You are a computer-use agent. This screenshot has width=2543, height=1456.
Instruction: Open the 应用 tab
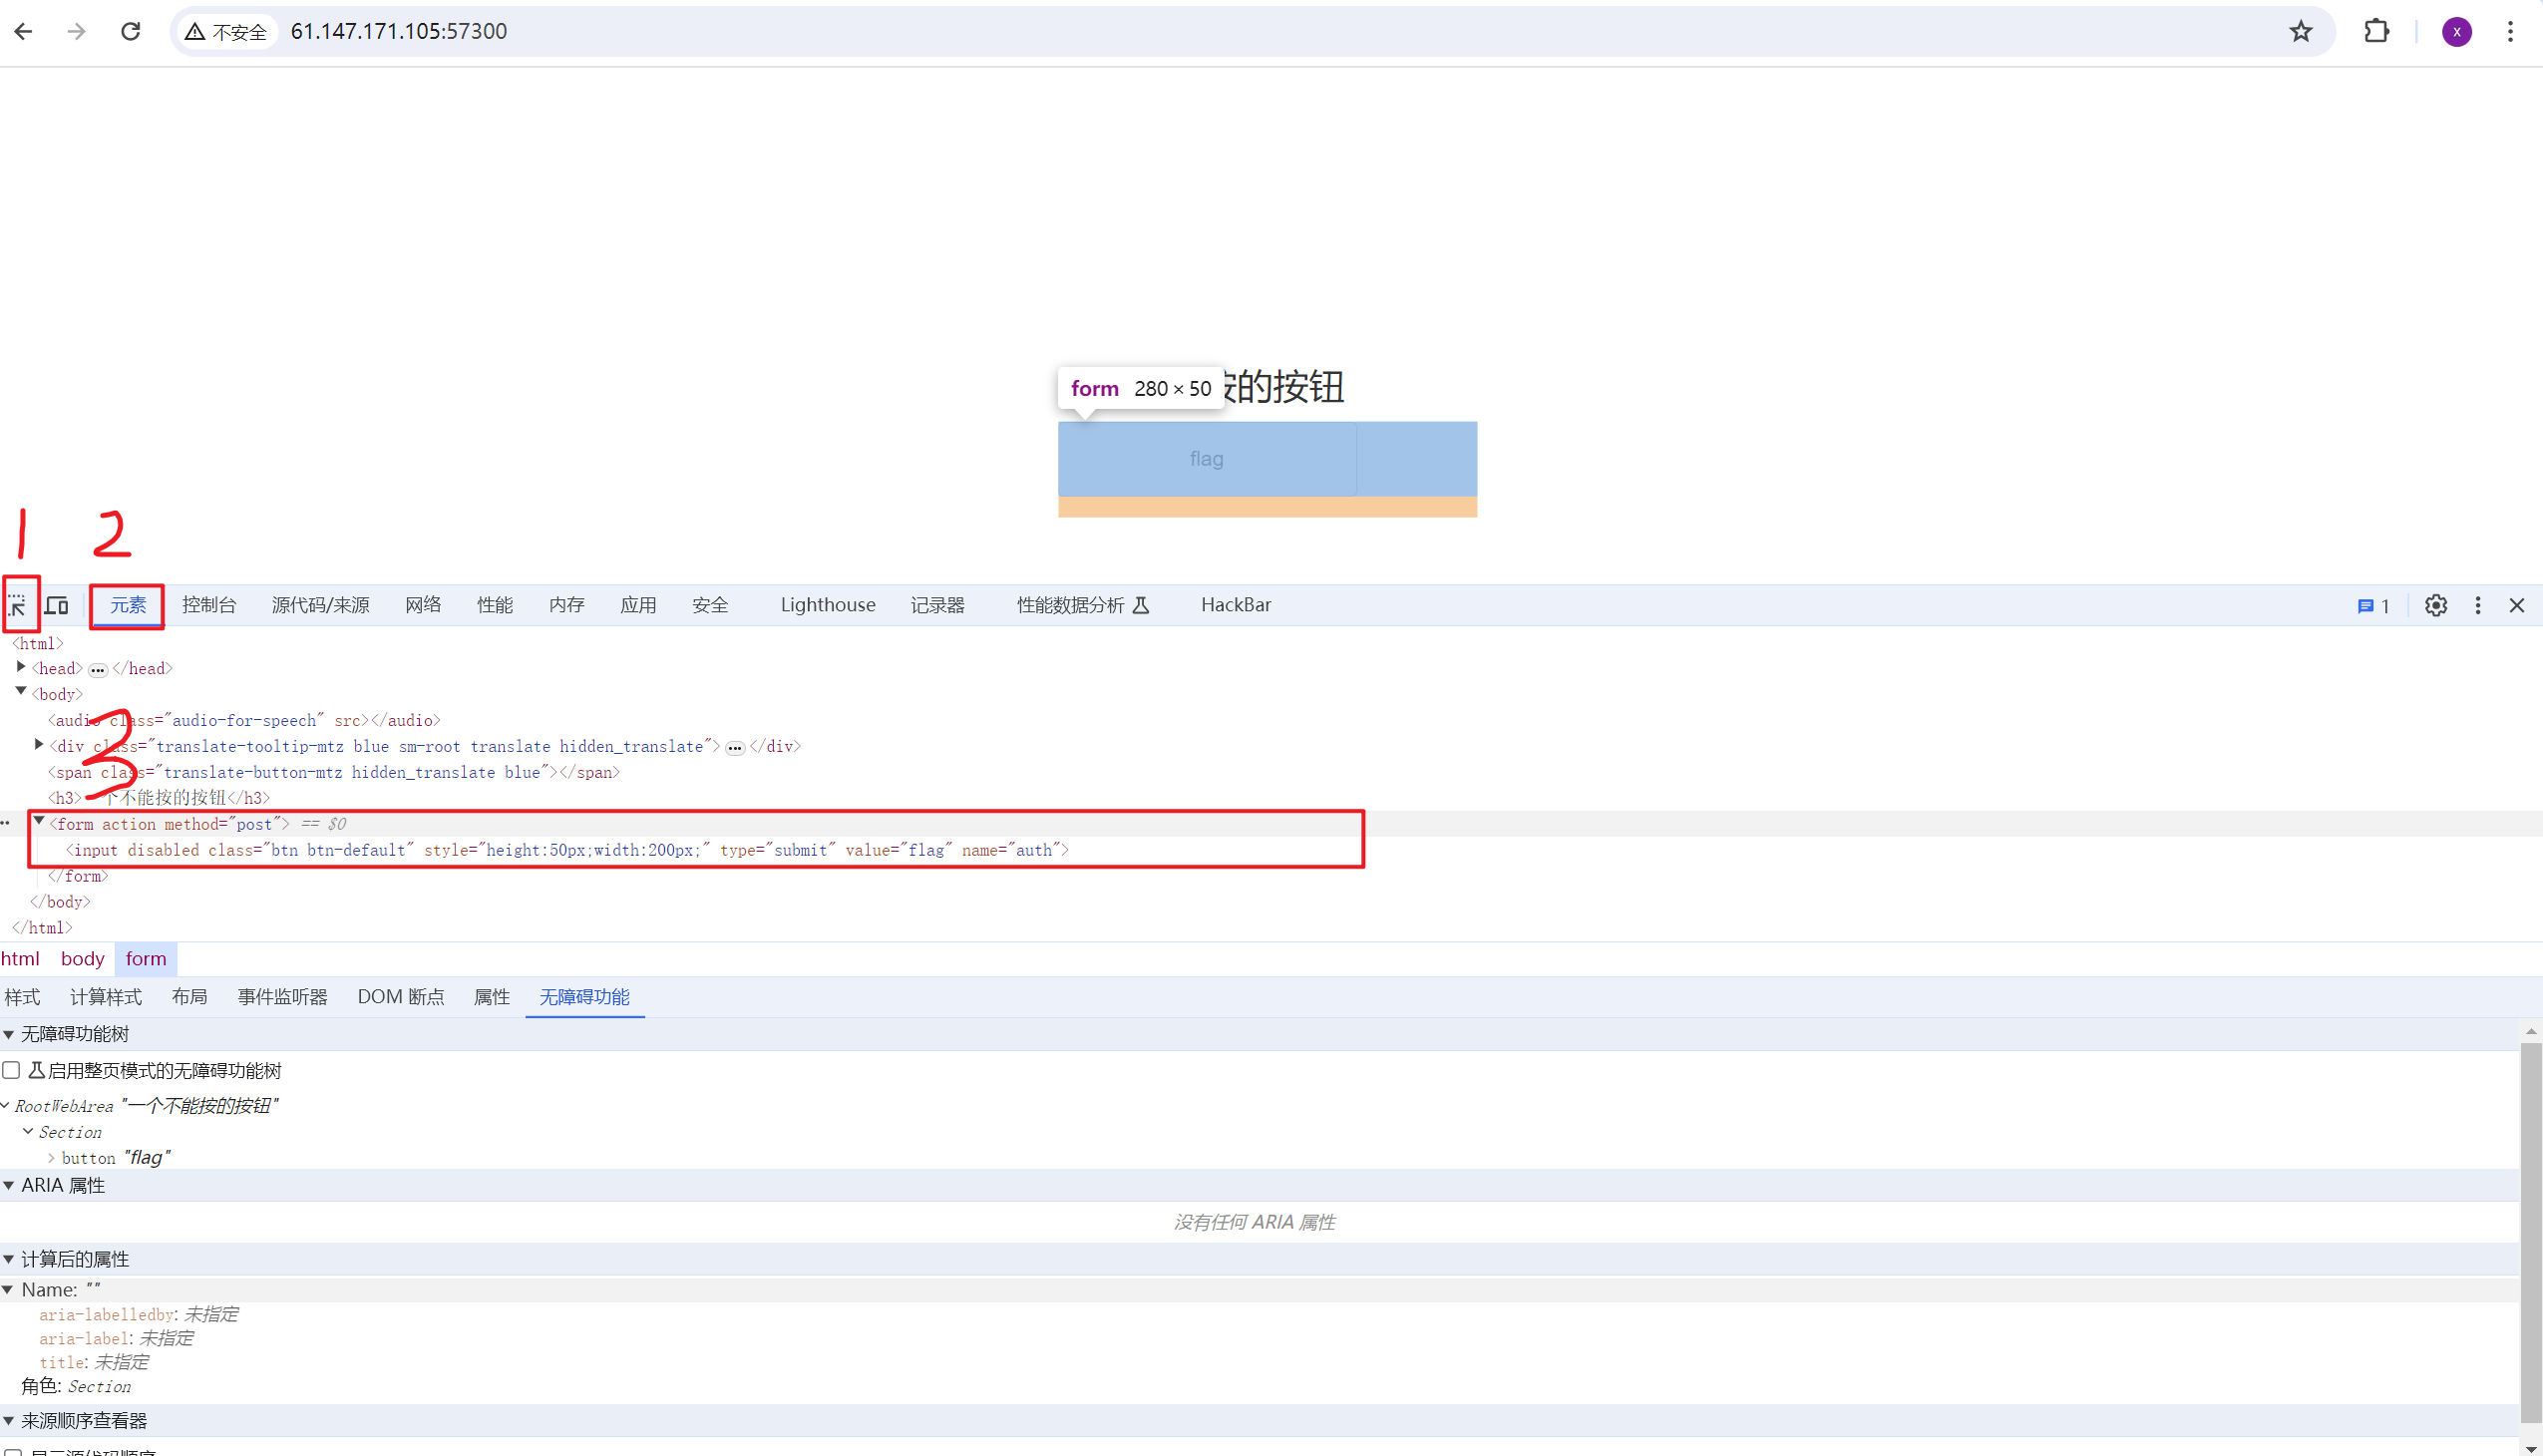(638, 605)
